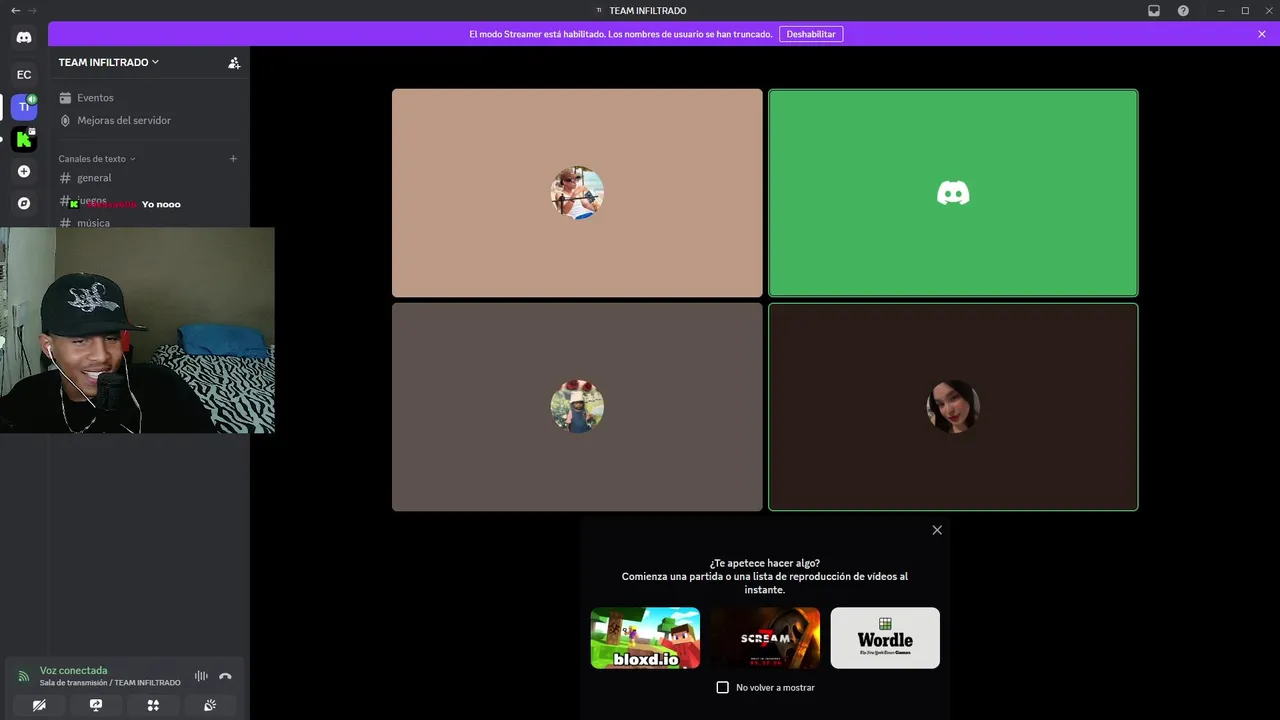Open the explore servers compass icon

coord(24,203)
